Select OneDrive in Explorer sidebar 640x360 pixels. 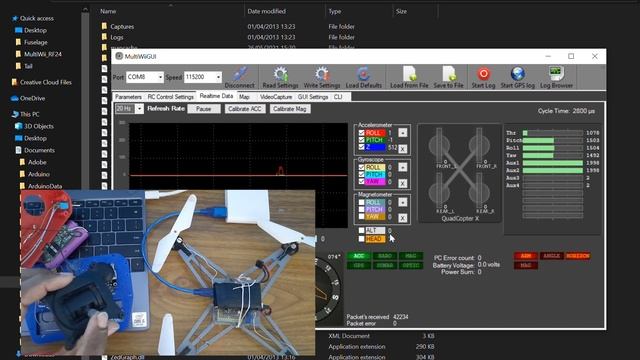click(33, 98)
